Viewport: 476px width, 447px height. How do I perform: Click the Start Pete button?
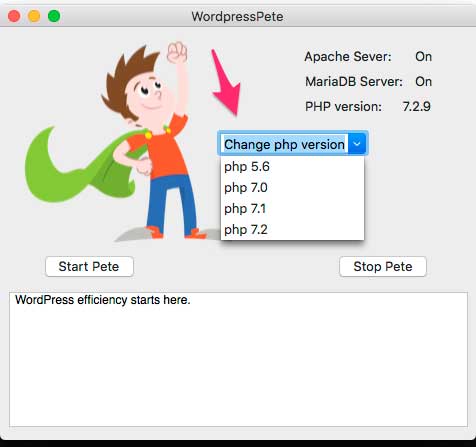[x=89, y=266]
